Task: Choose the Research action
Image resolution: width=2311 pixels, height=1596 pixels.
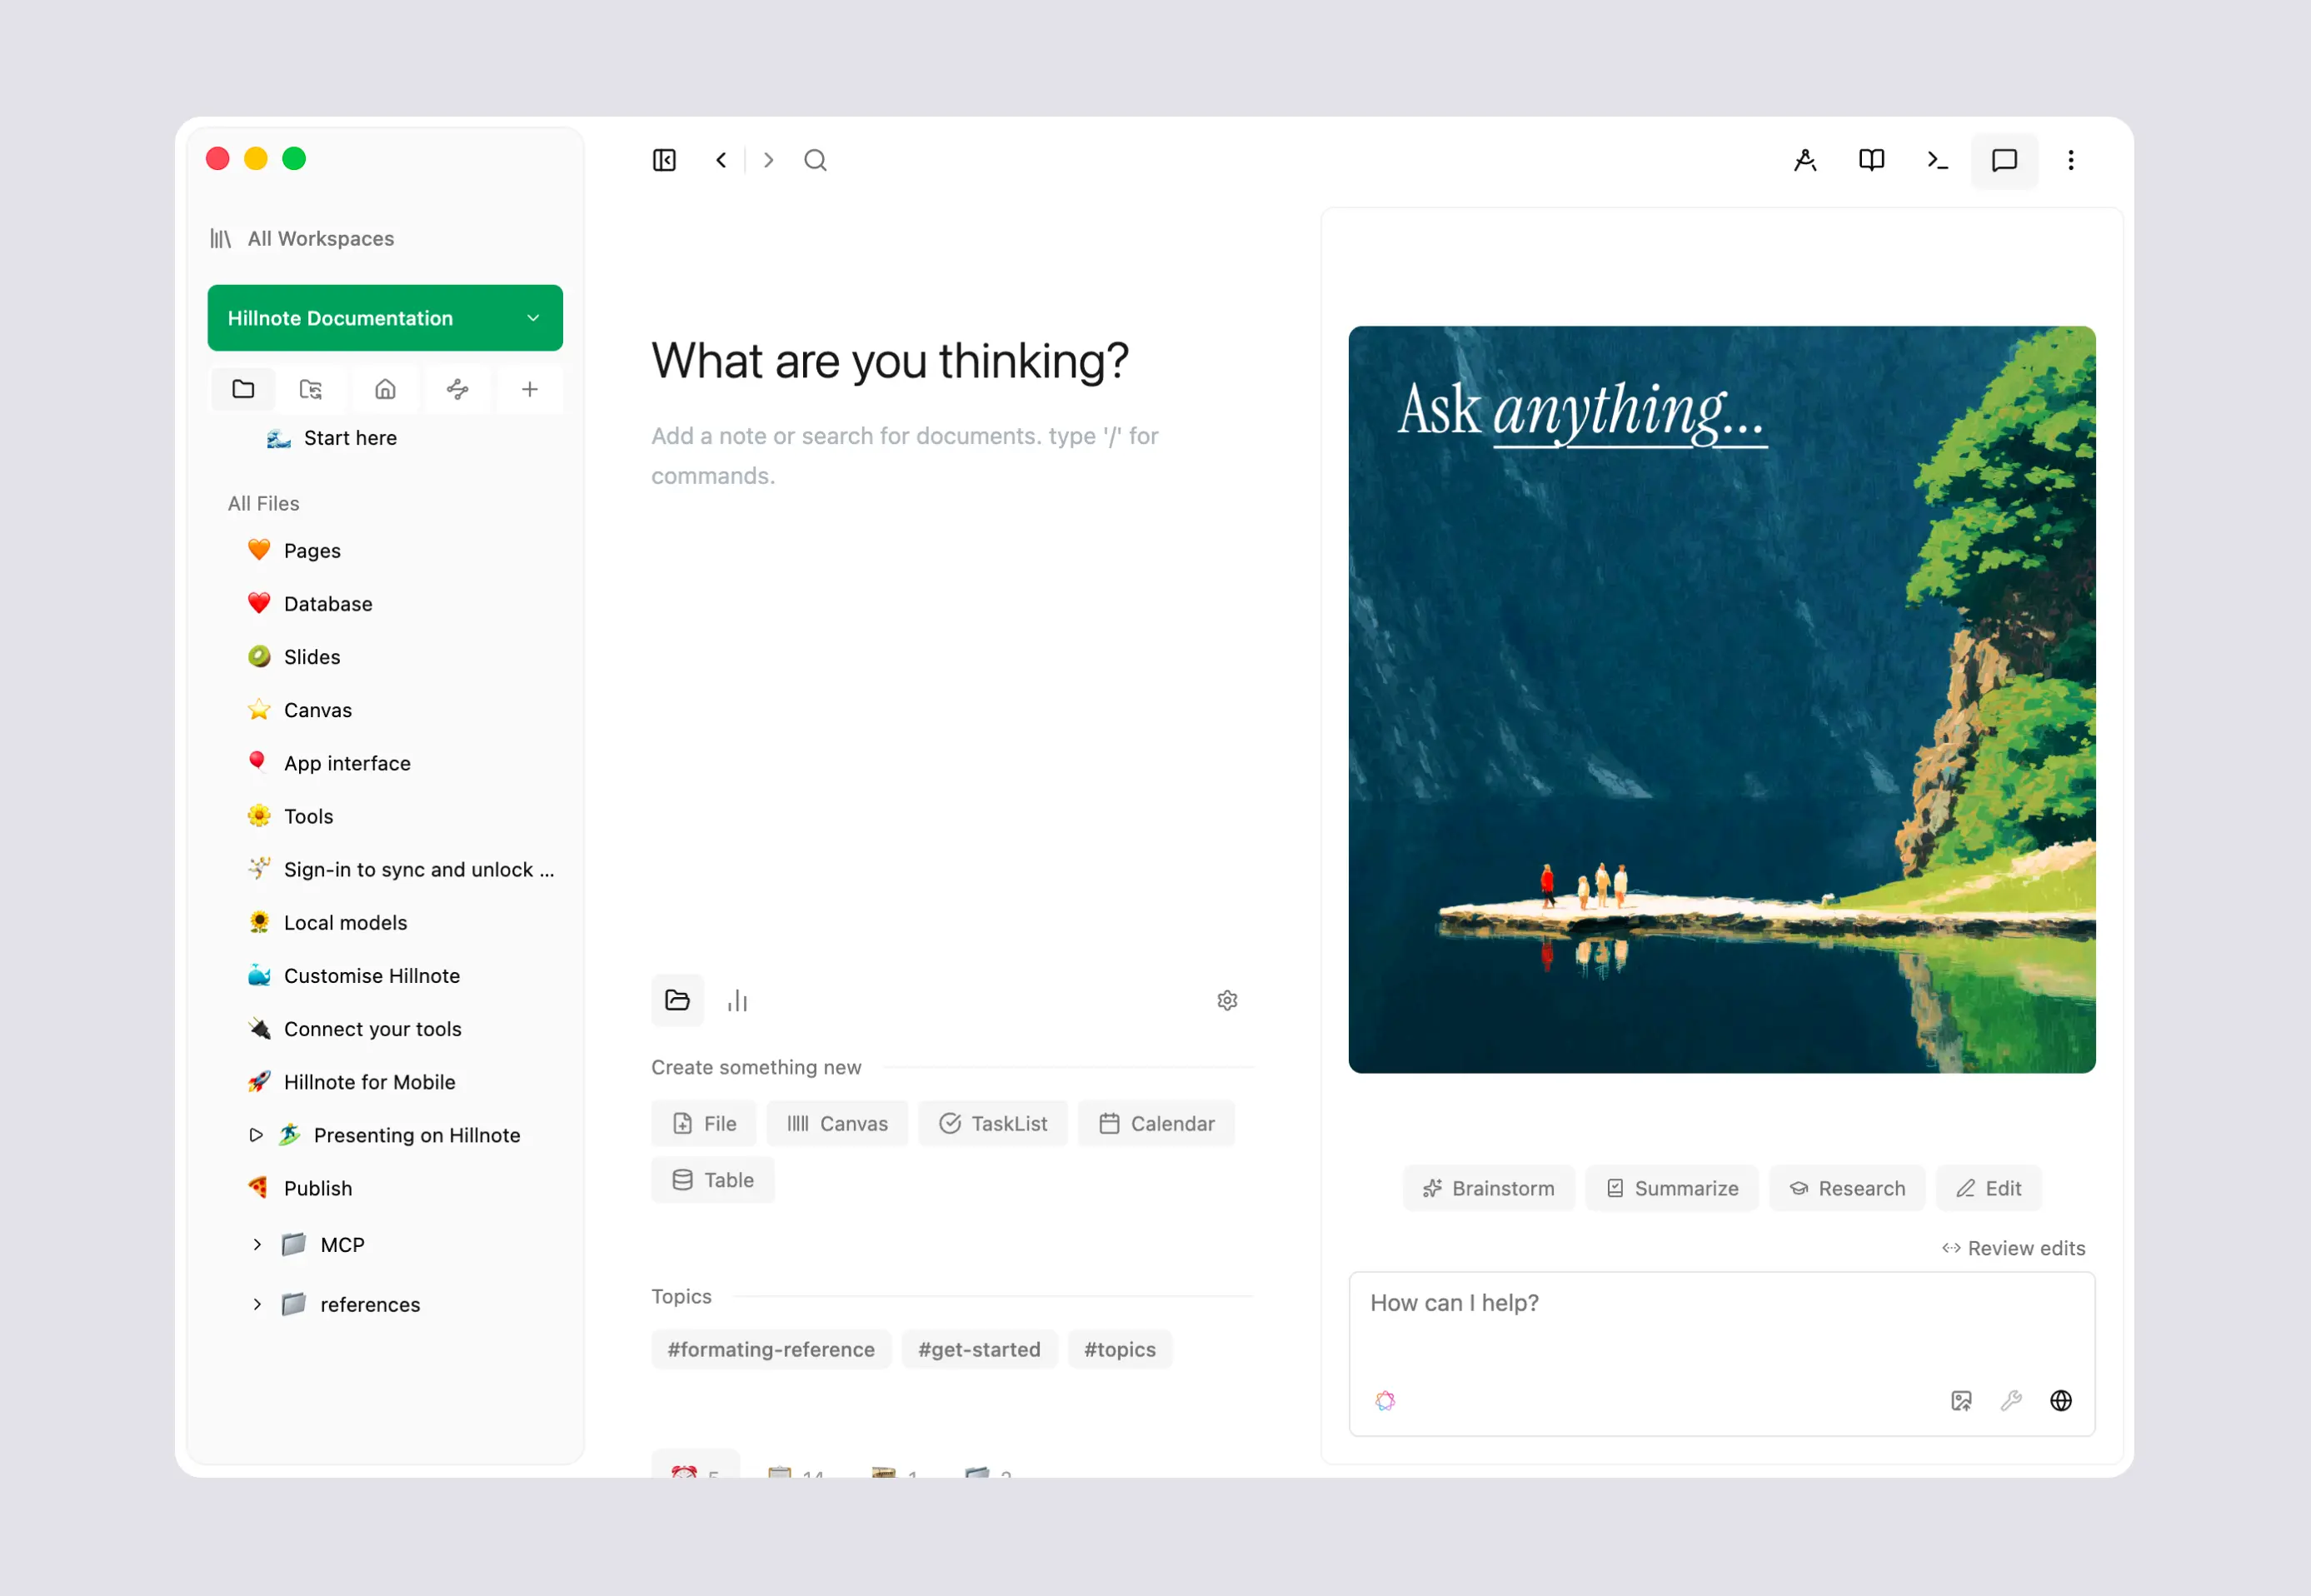Action: 1846,1188
